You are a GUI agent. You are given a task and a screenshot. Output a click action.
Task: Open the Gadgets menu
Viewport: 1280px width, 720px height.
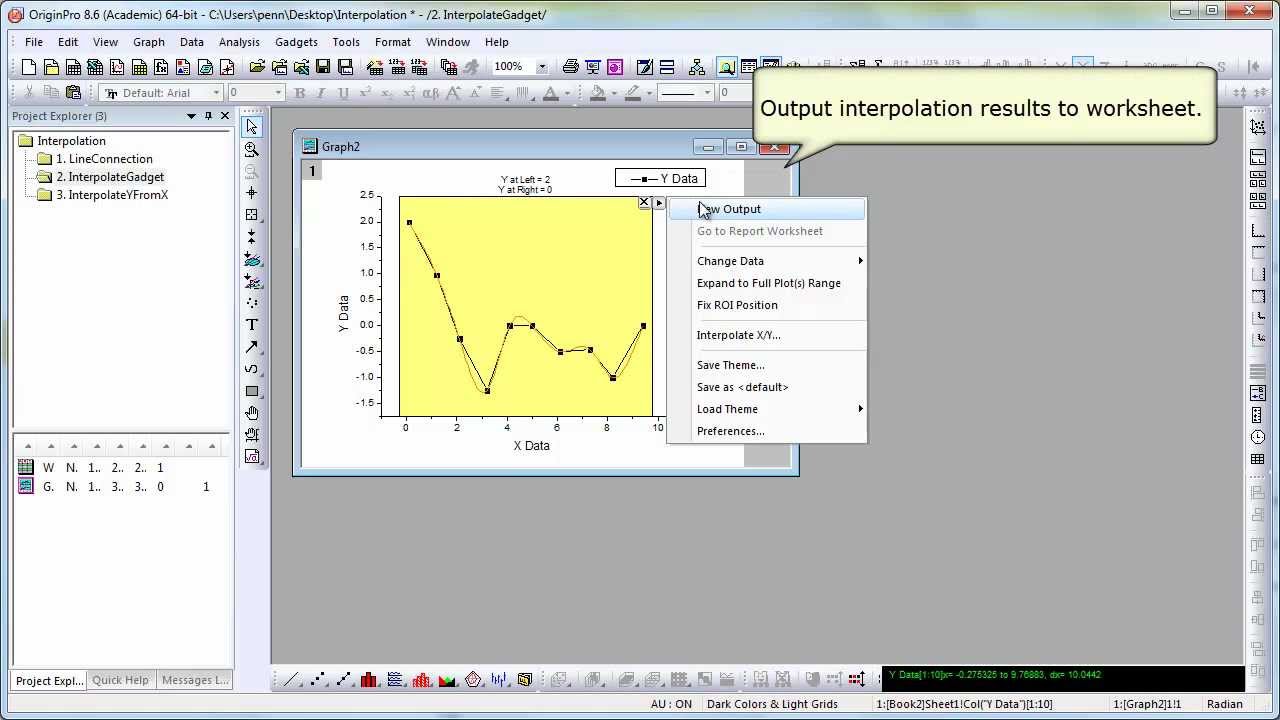(296, 42)
